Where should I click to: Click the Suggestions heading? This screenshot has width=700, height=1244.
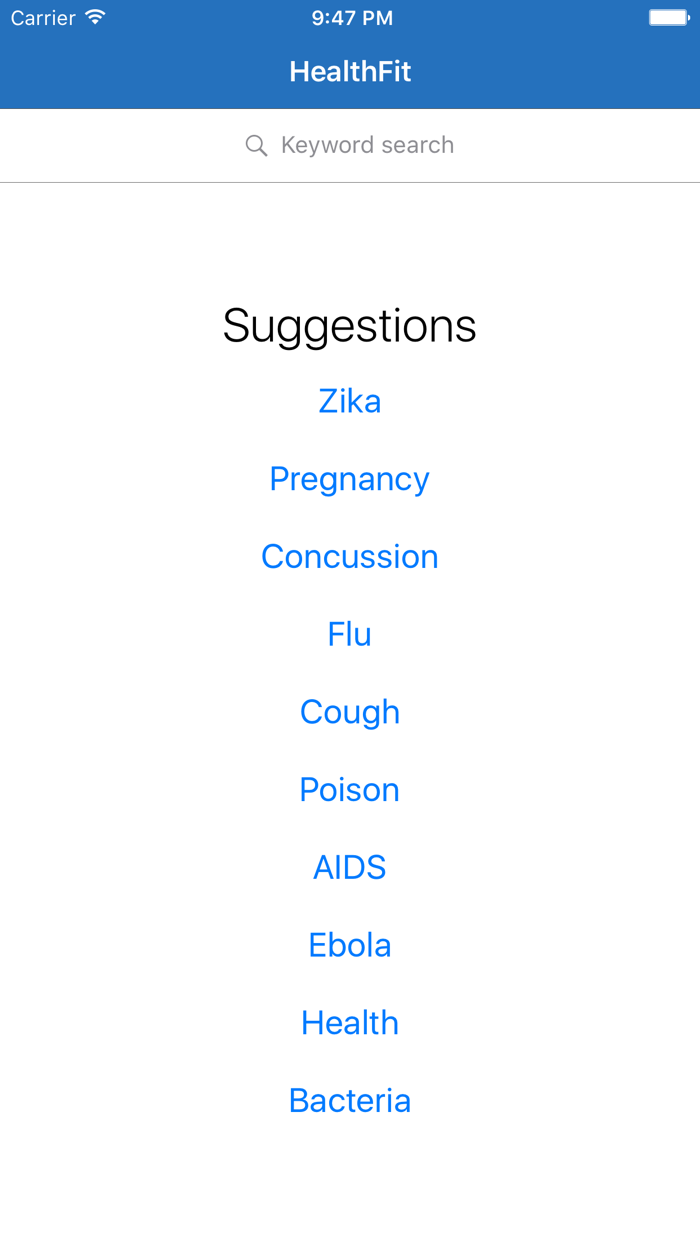pos(350,326)
